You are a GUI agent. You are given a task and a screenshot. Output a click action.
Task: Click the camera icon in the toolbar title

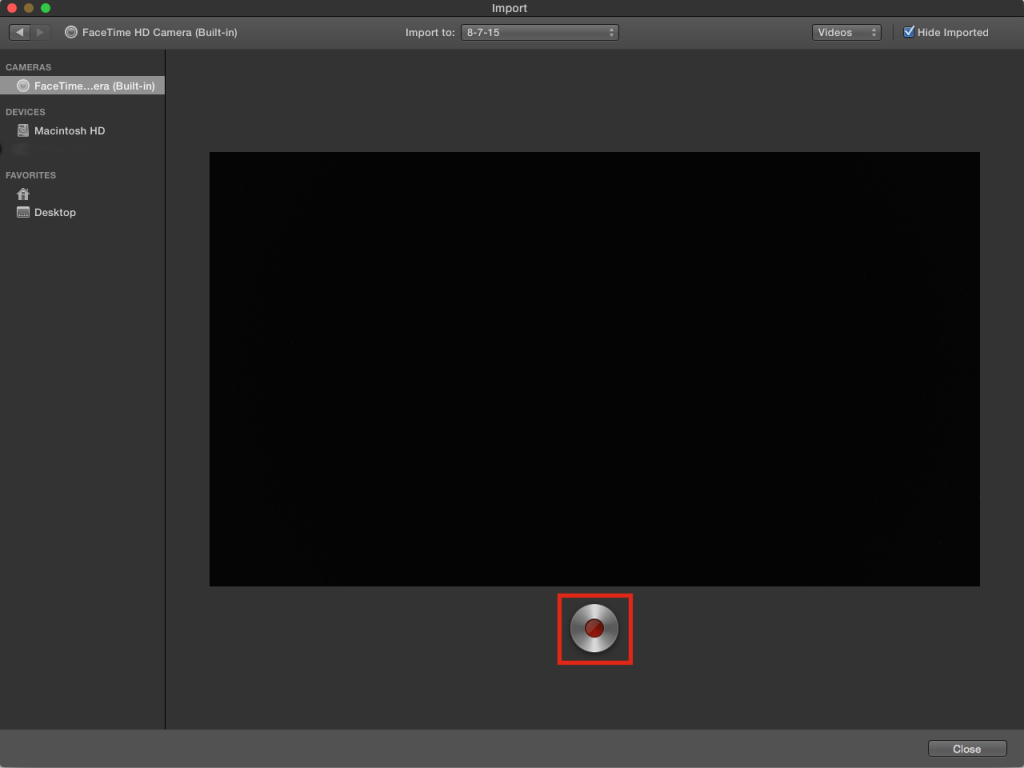click(71, 32)
